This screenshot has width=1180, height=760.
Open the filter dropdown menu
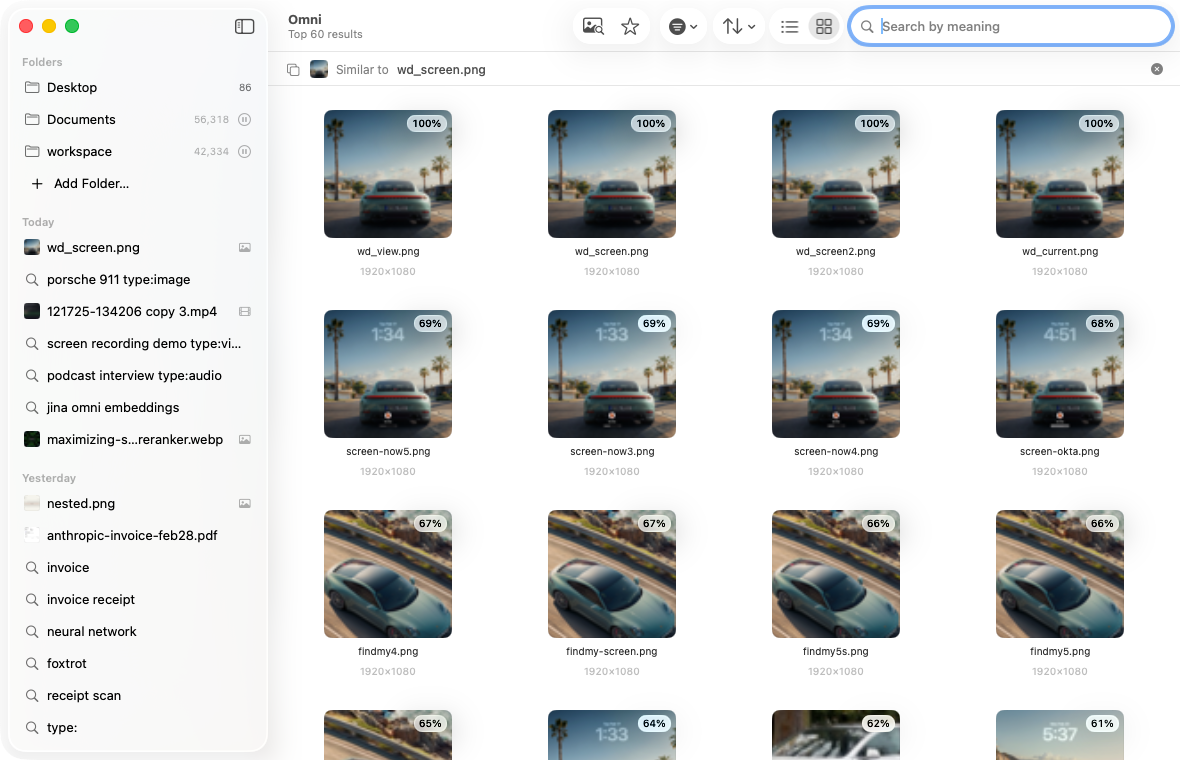(x=683, y=26)
